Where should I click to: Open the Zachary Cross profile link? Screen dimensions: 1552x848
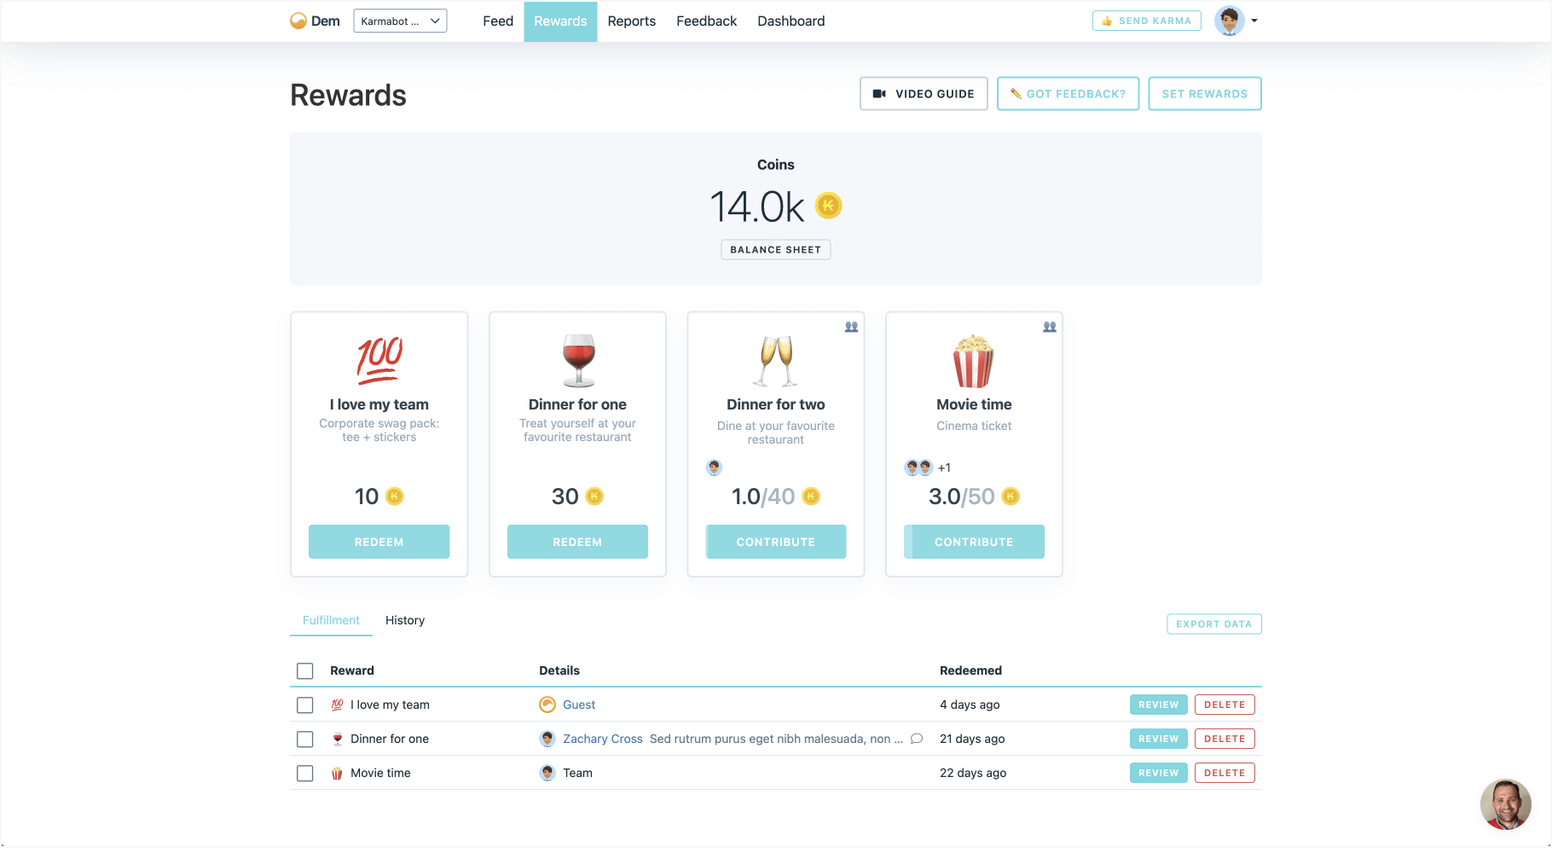click(602, 739)
